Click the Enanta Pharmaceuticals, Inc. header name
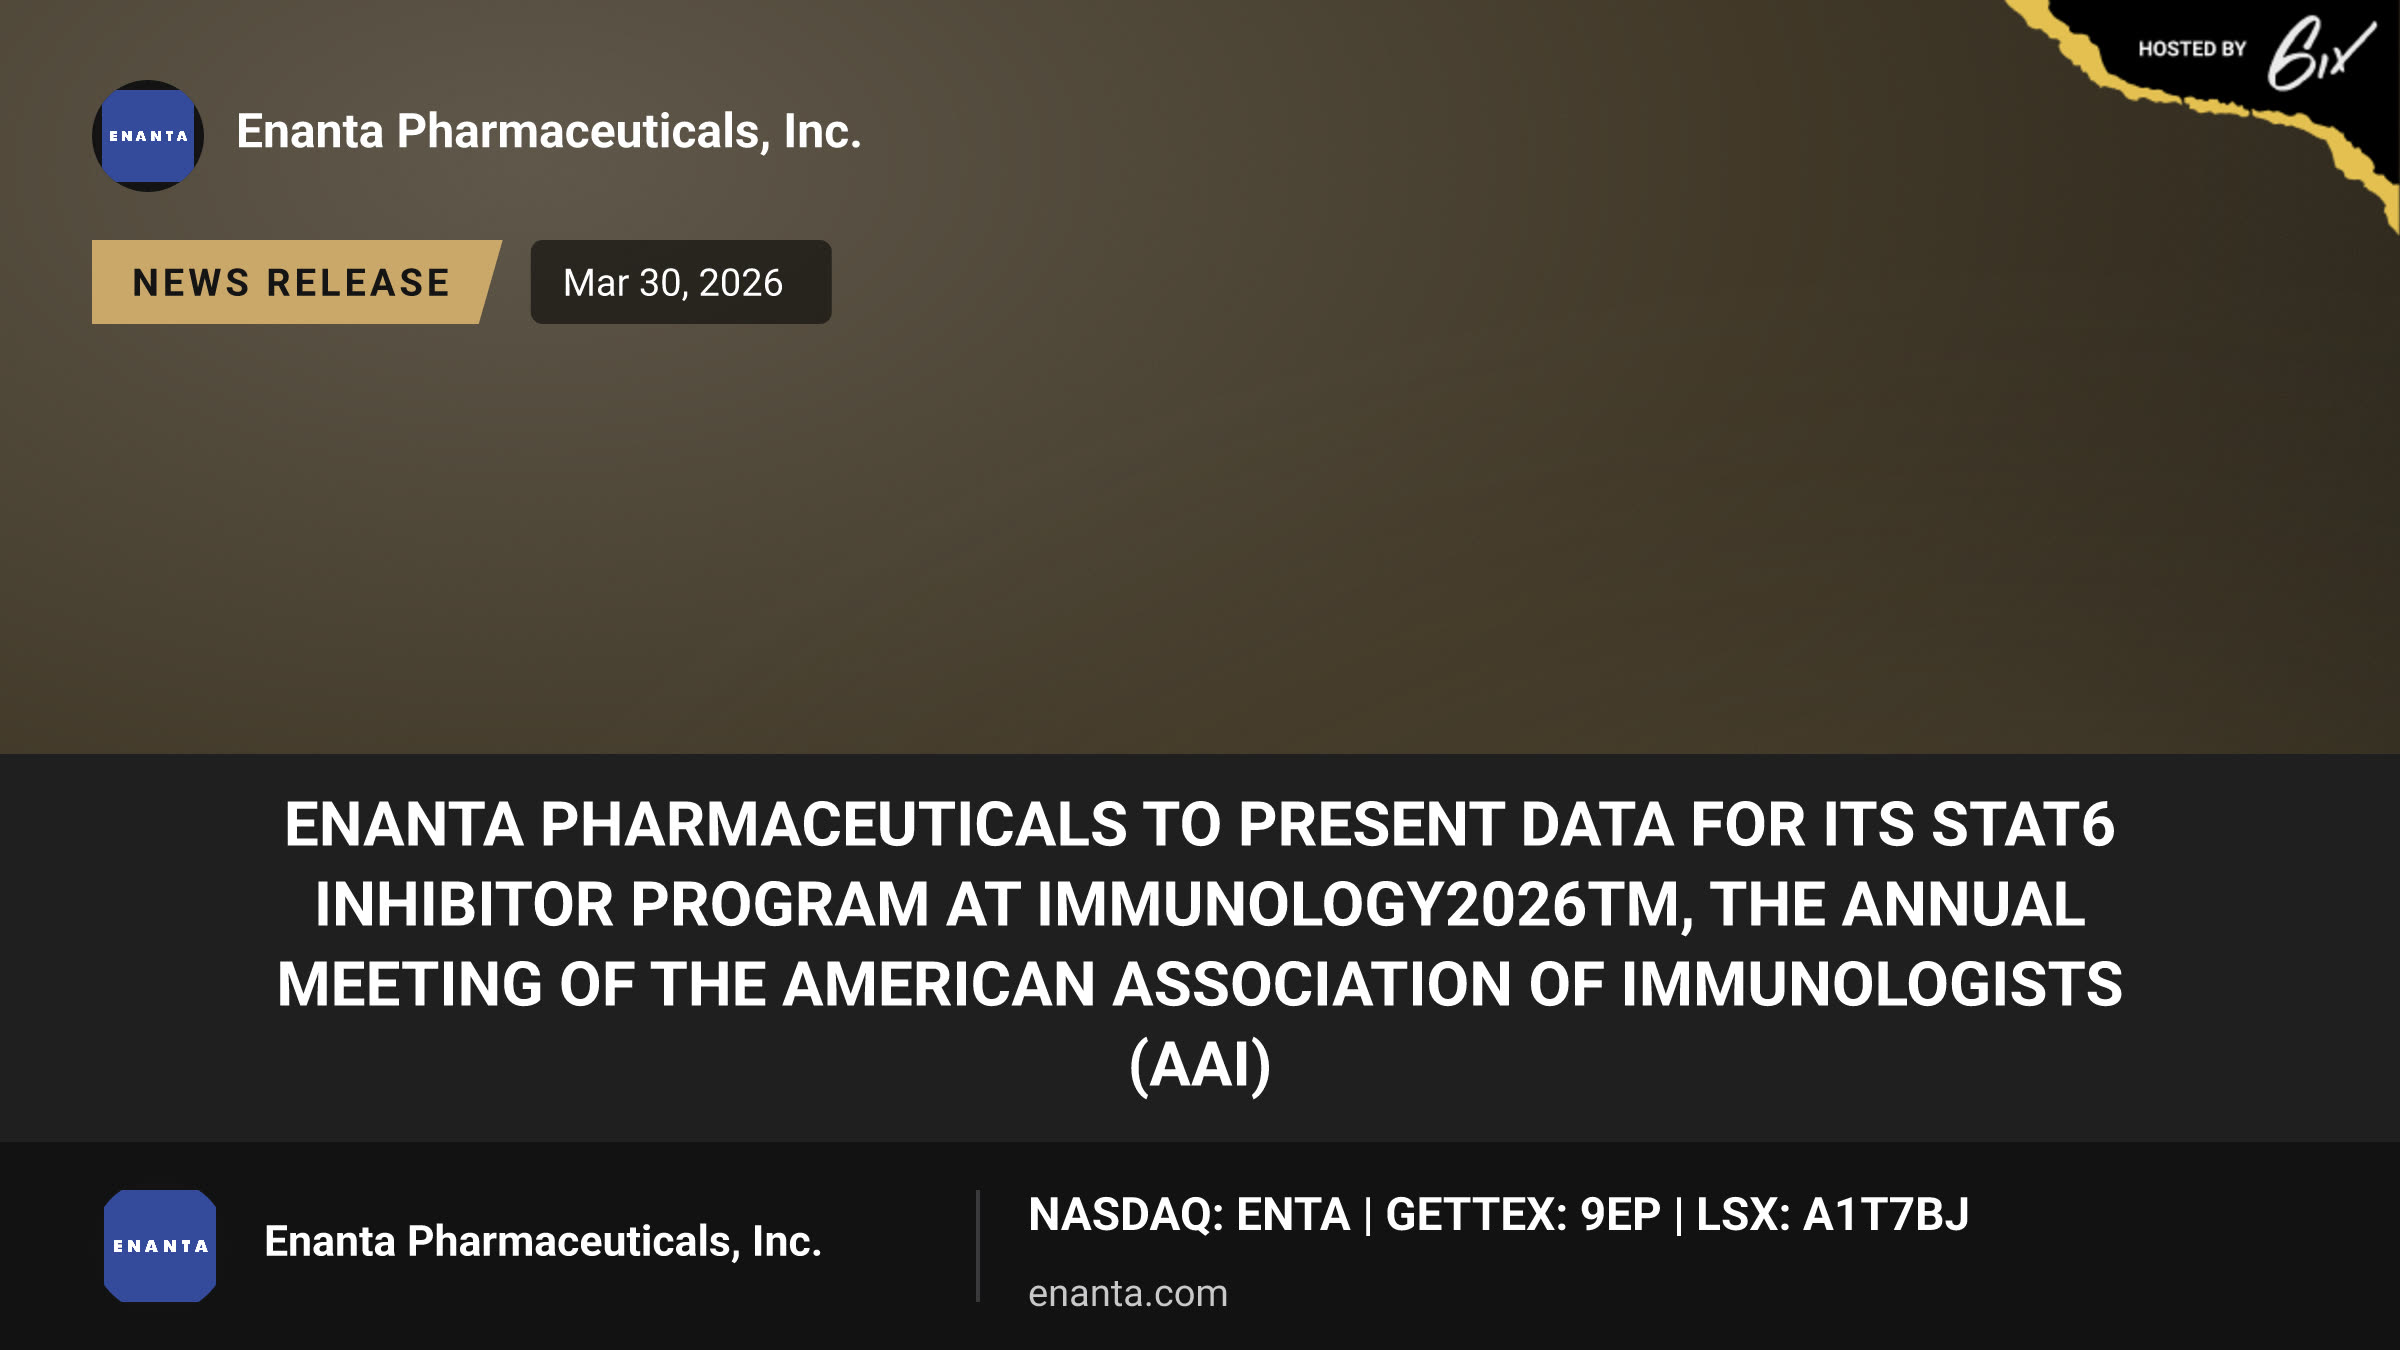This screenshot has height=1350, width=2400. coord(549,131)
